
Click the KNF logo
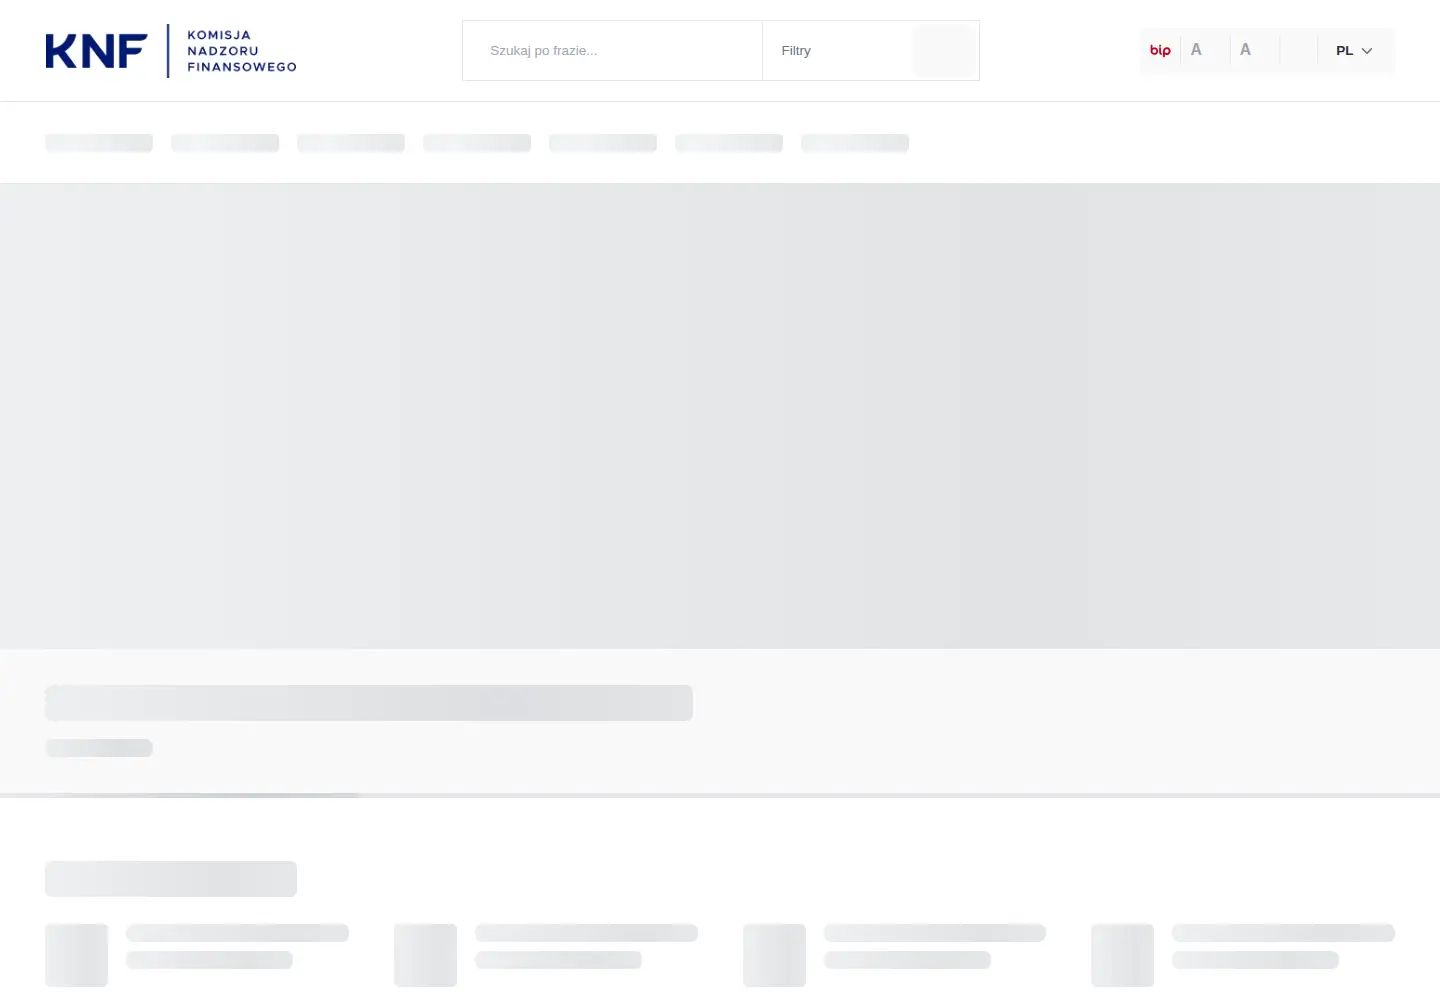[171, 51]
